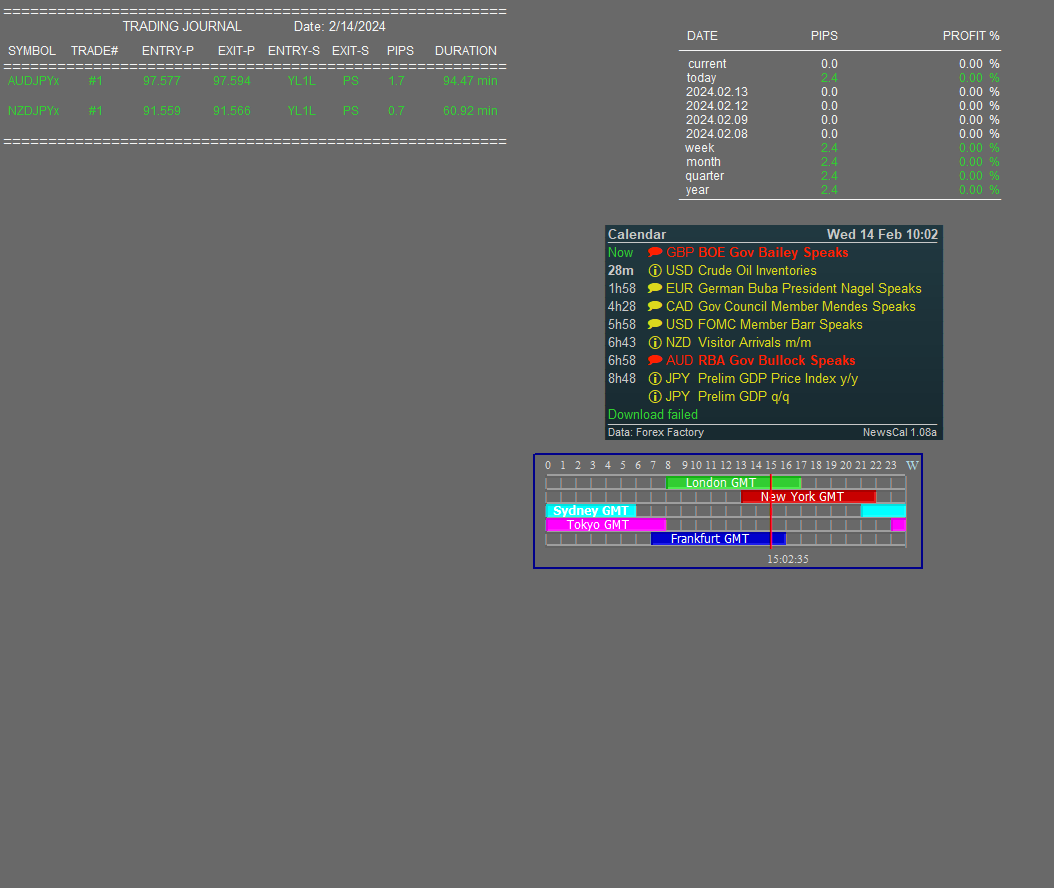Image resolution: width=1054 pixels, height=888 pixels.
Task: Select the RBA Gov Bullock Speaks event
Action: coord(776,361)
